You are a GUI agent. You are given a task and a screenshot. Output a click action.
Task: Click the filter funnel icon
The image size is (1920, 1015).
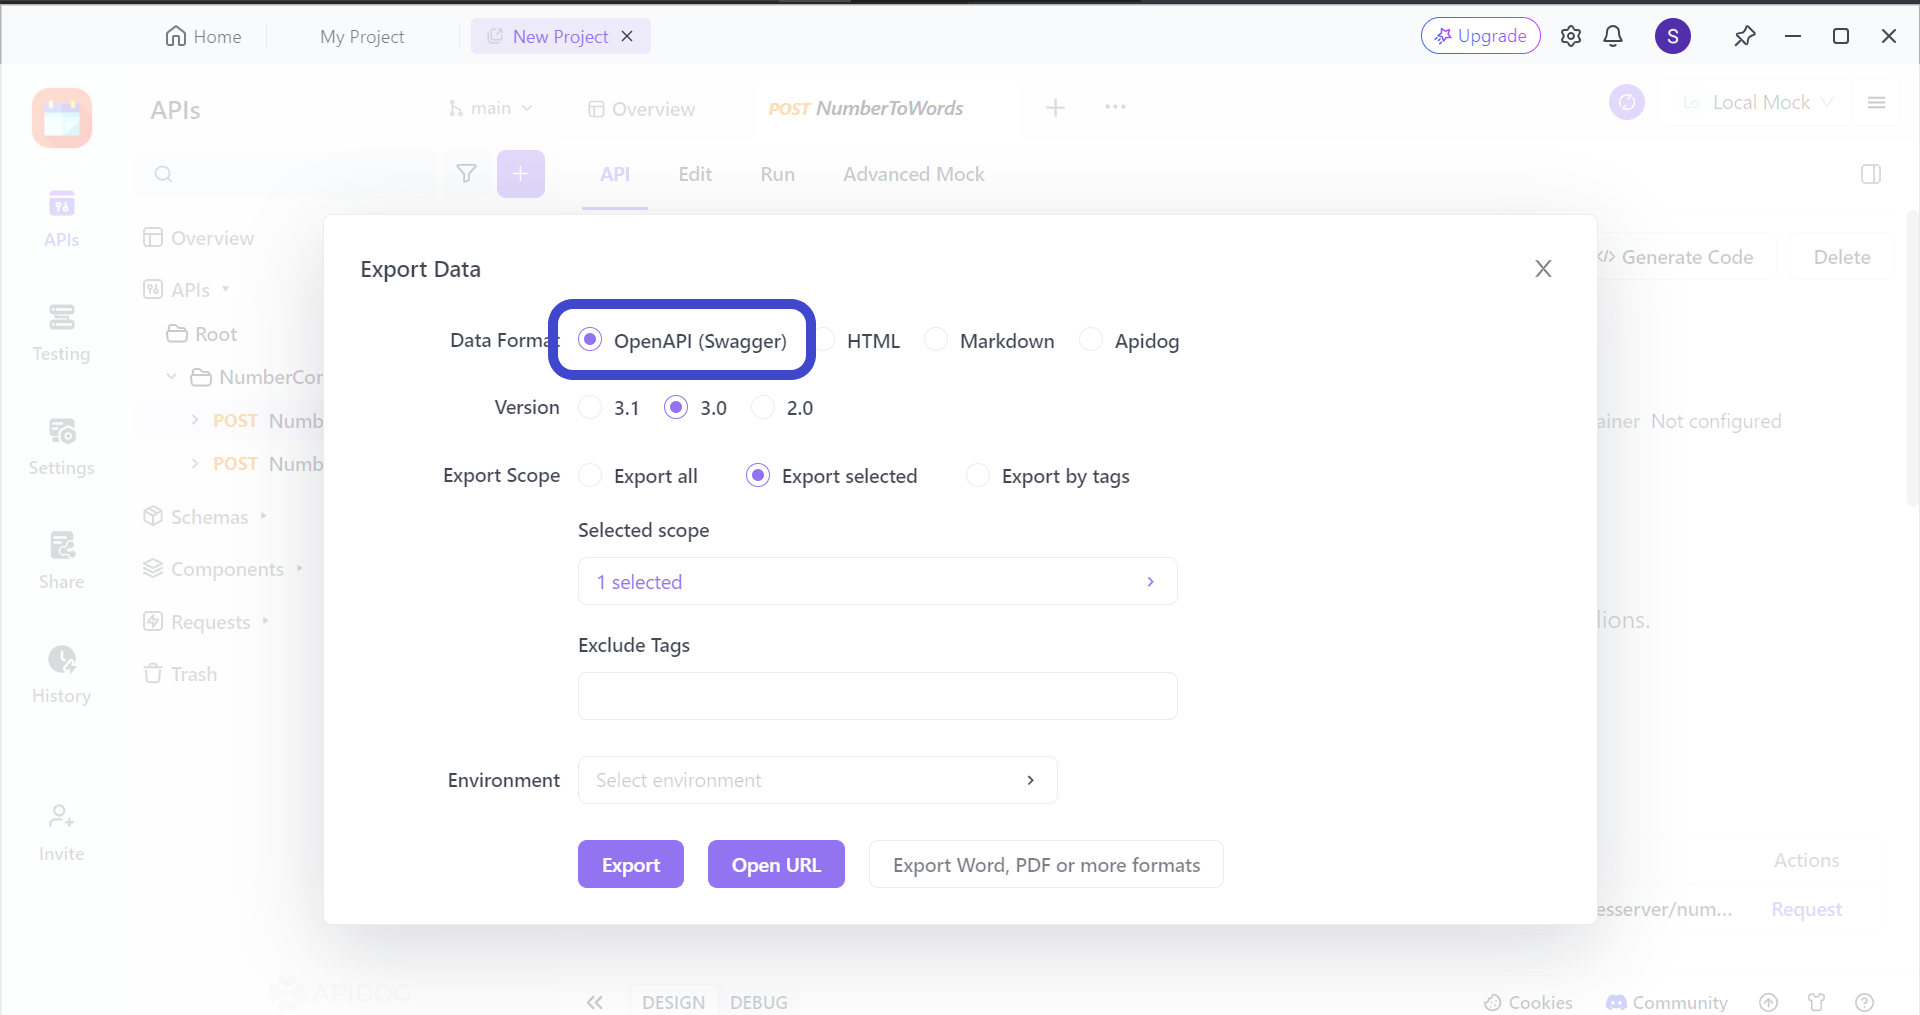[466, 174]
